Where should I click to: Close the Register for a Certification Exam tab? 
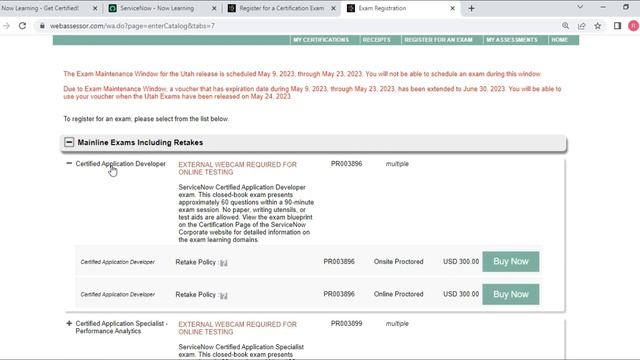click(x=333, y=8)
